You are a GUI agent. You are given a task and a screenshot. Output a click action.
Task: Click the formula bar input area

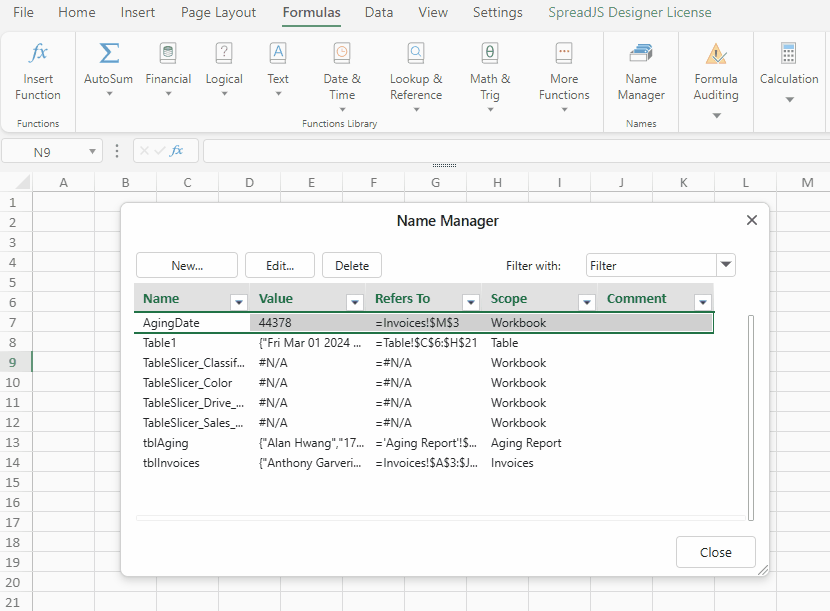516,151
